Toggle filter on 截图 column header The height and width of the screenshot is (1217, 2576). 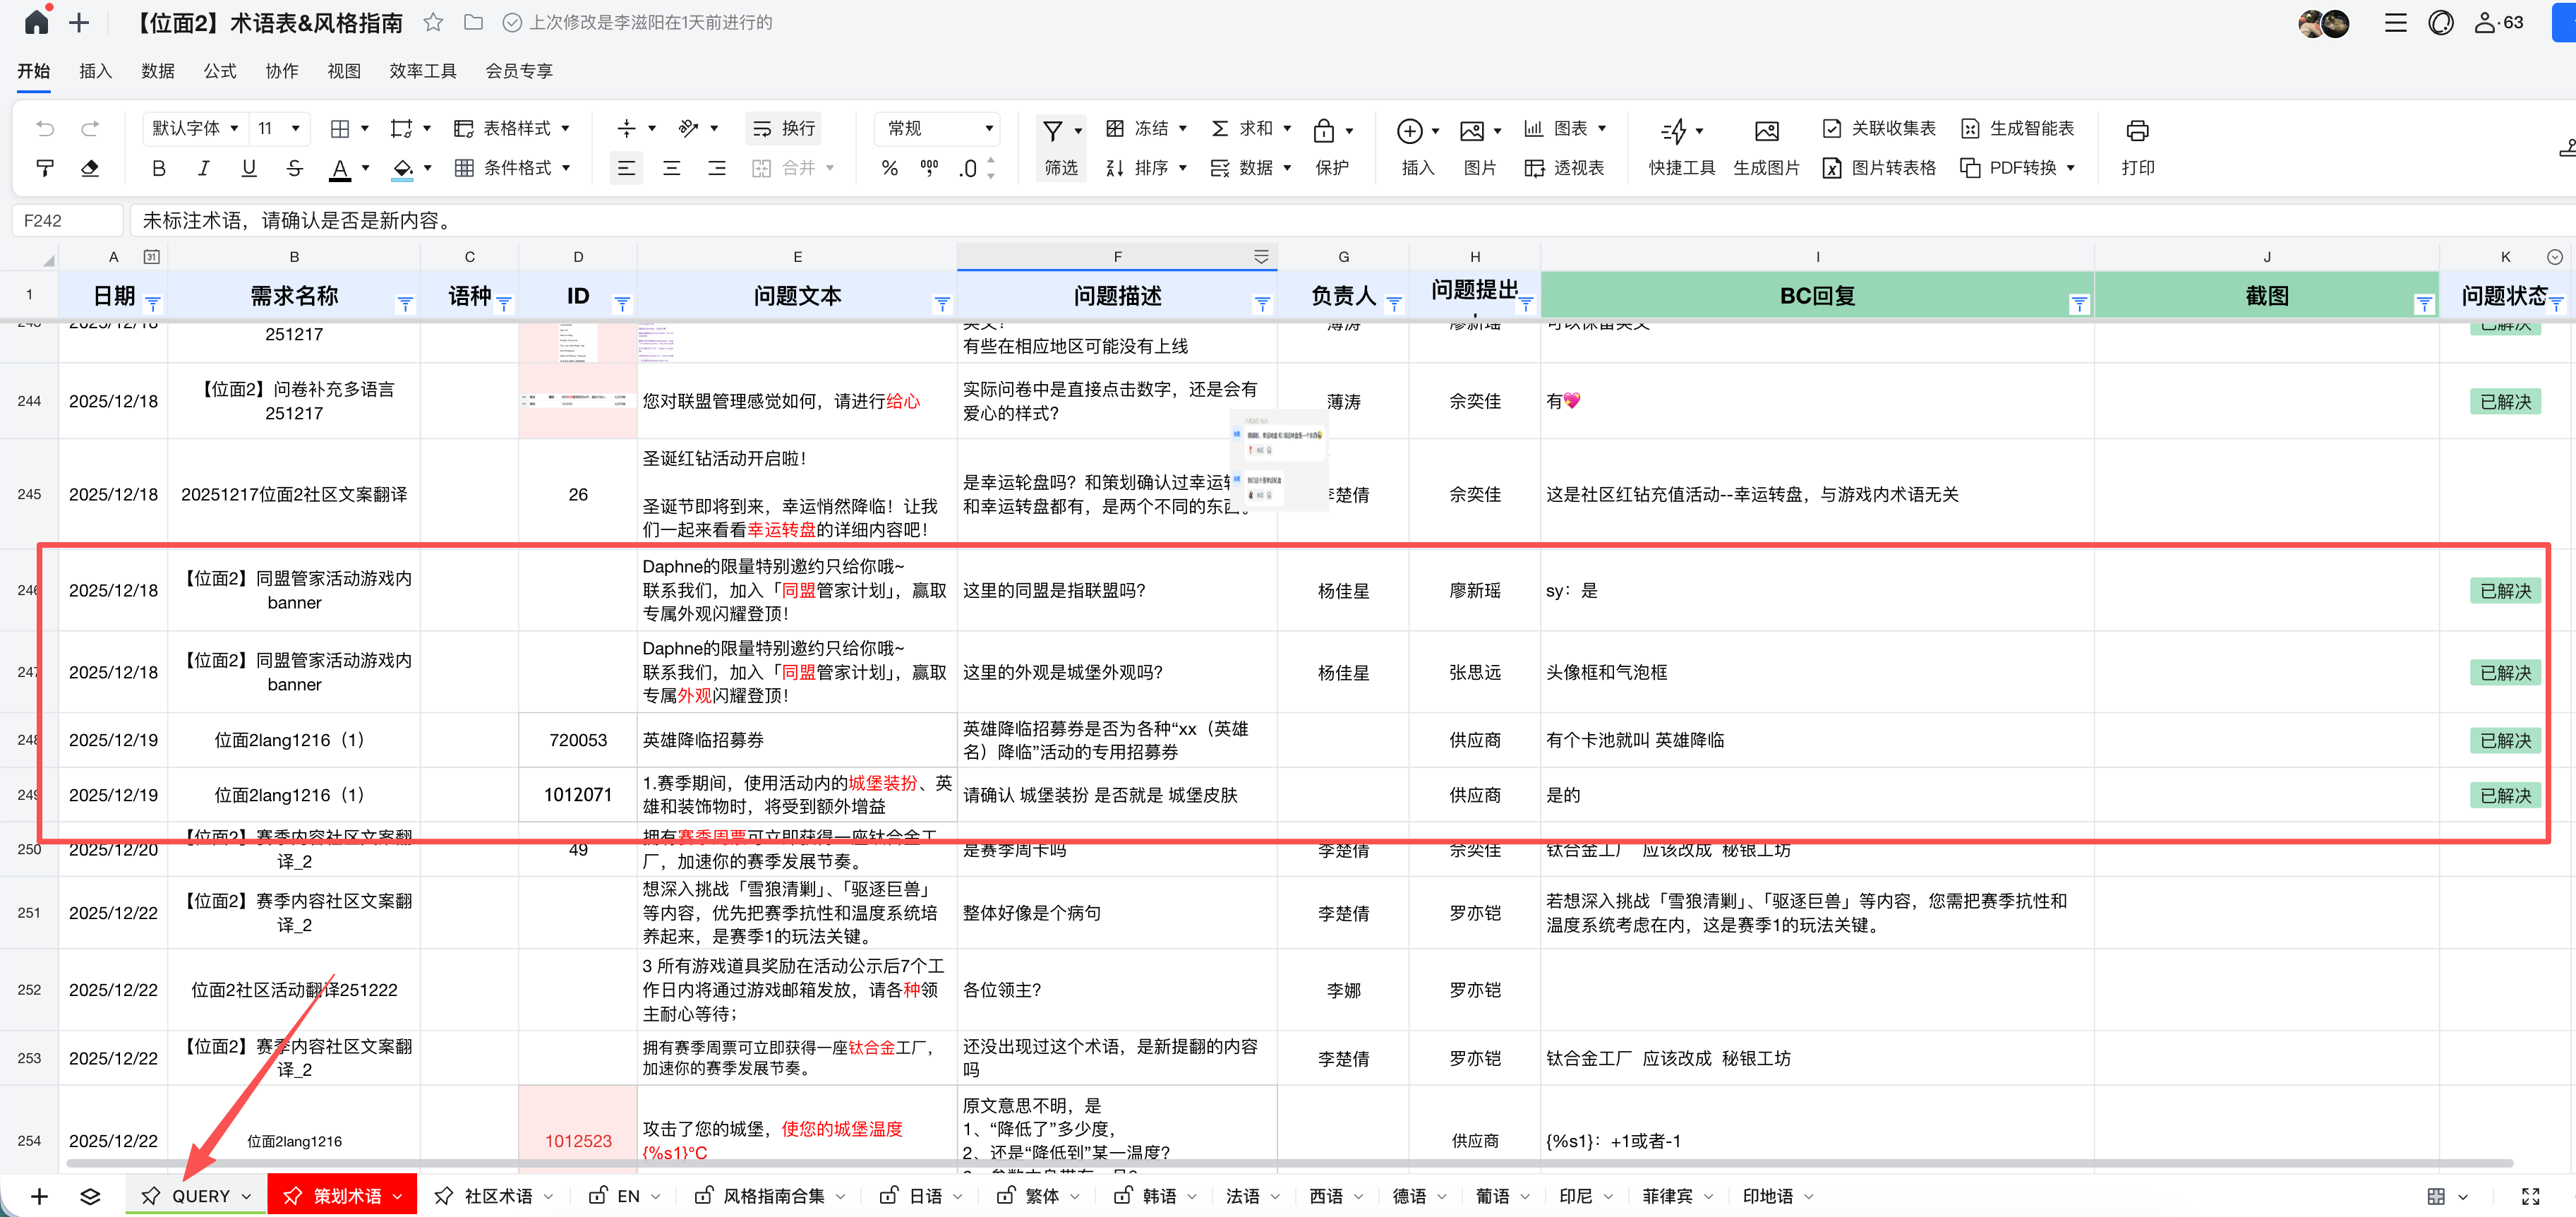click(2424, 303)
